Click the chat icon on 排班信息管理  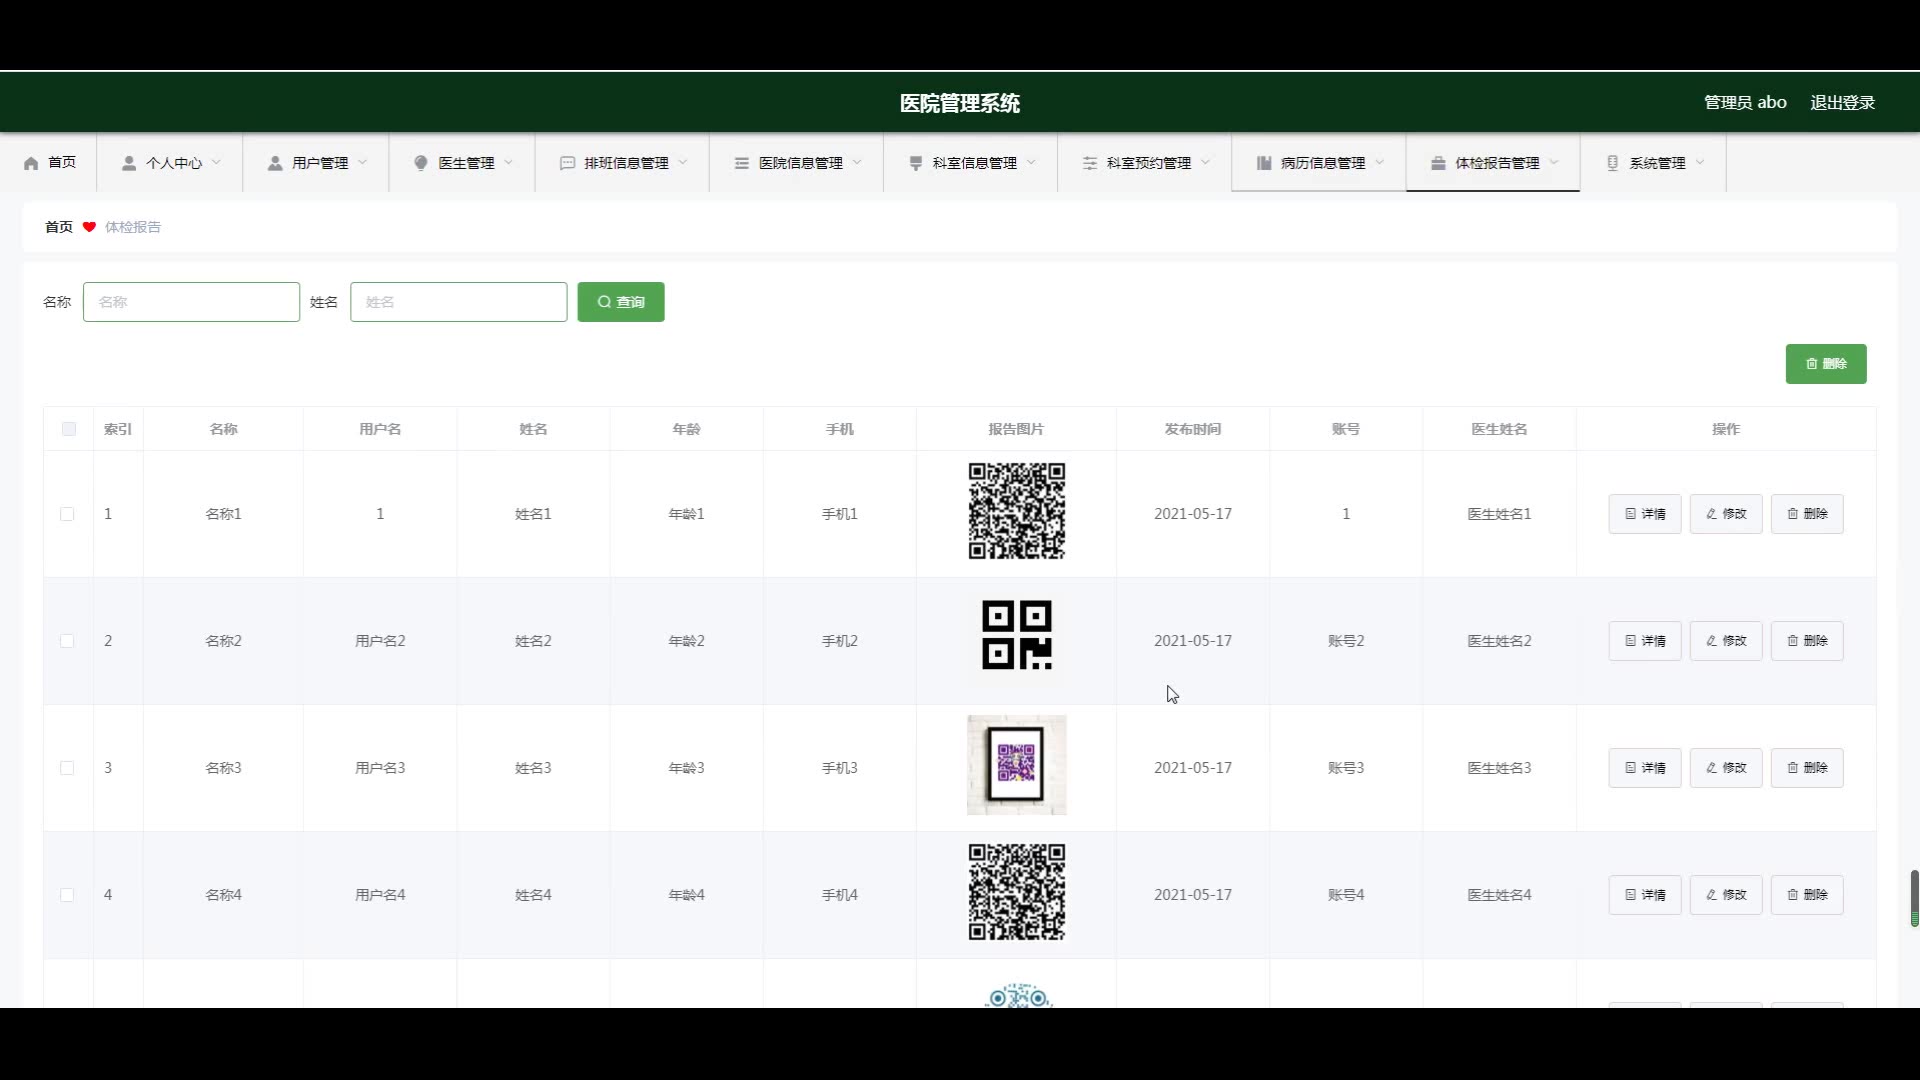click(567, 163)
